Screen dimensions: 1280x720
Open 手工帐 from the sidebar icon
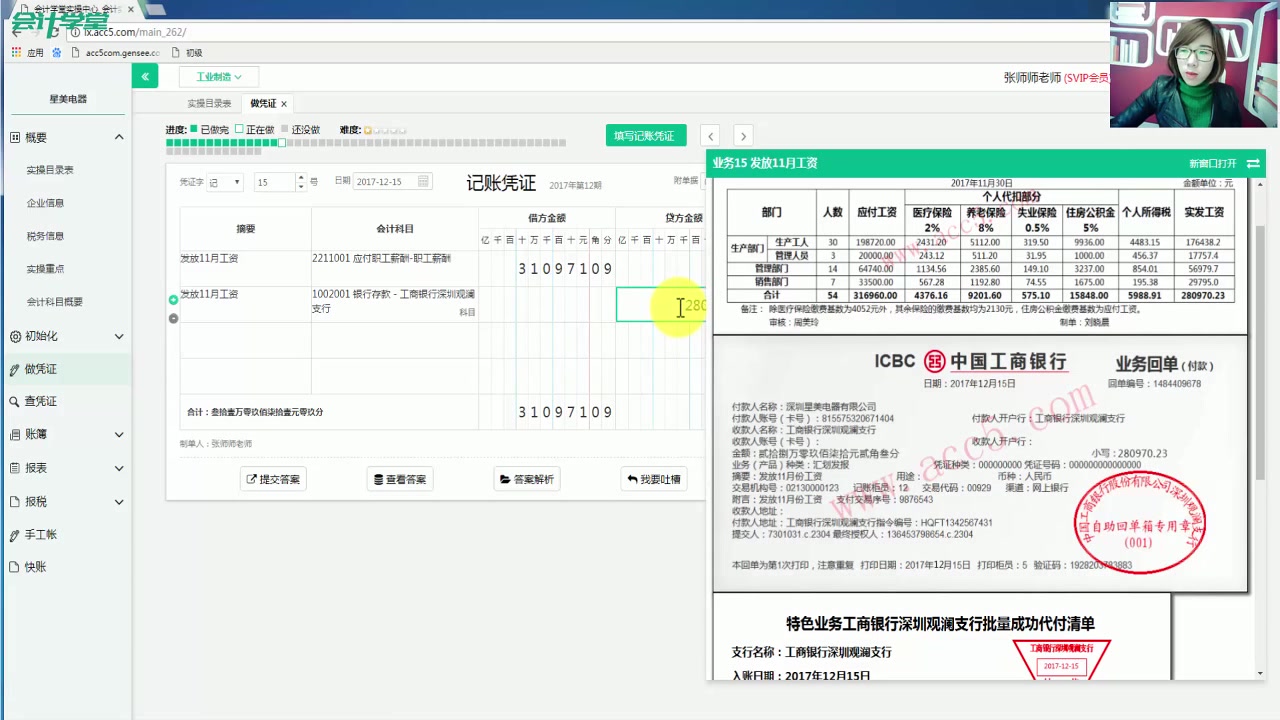[15, 534]
